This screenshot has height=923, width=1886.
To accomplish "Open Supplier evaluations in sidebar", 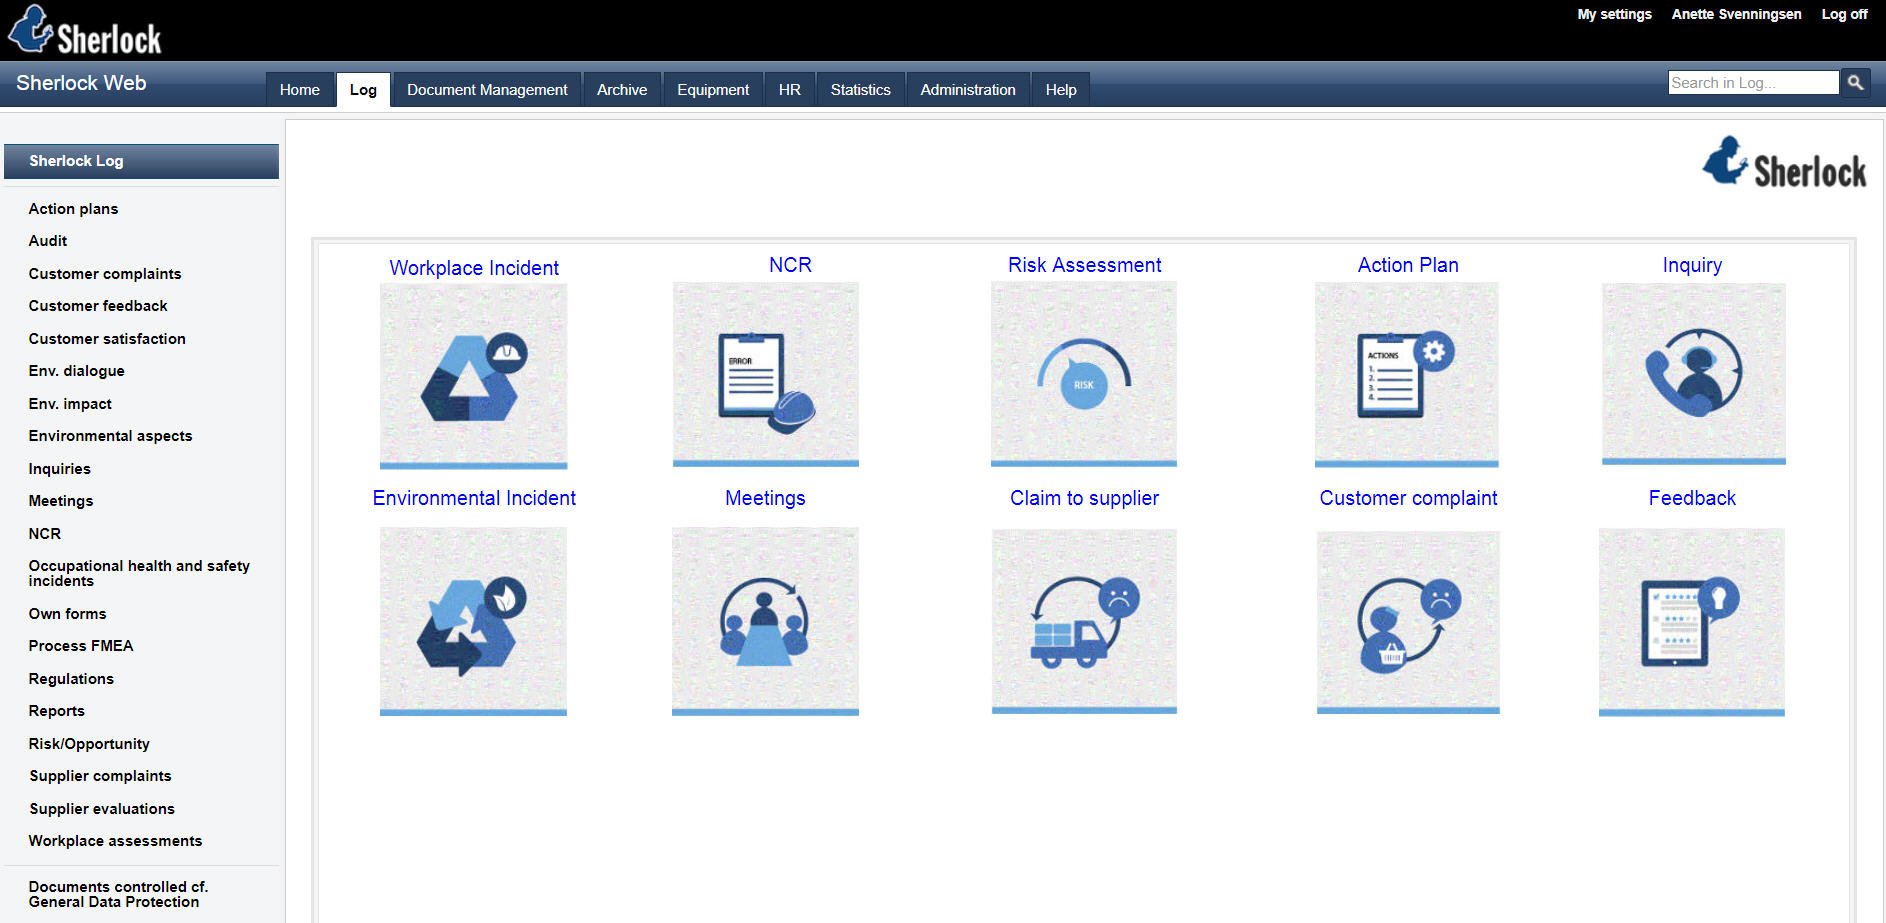I will [102, 809].
